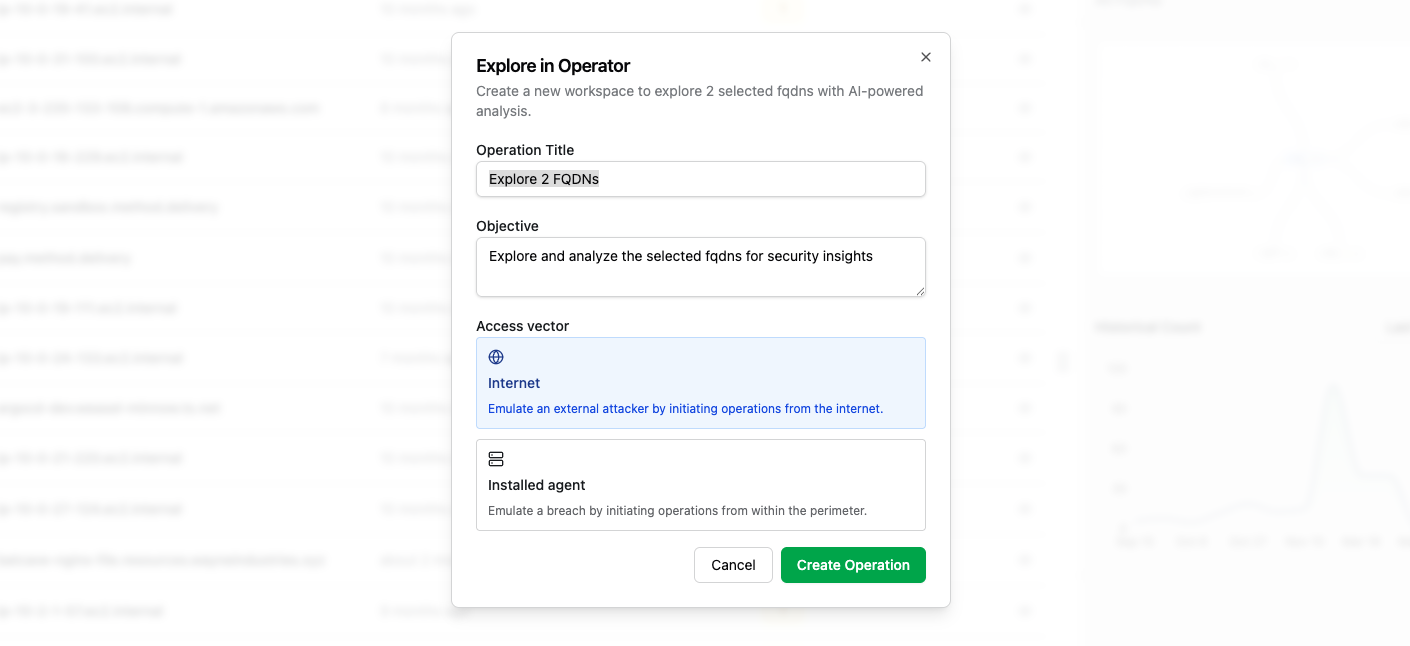This screenshot has width=1410, height=646.
Task: Click the globe icon in Internet option
Action: (x=496, y=357)
